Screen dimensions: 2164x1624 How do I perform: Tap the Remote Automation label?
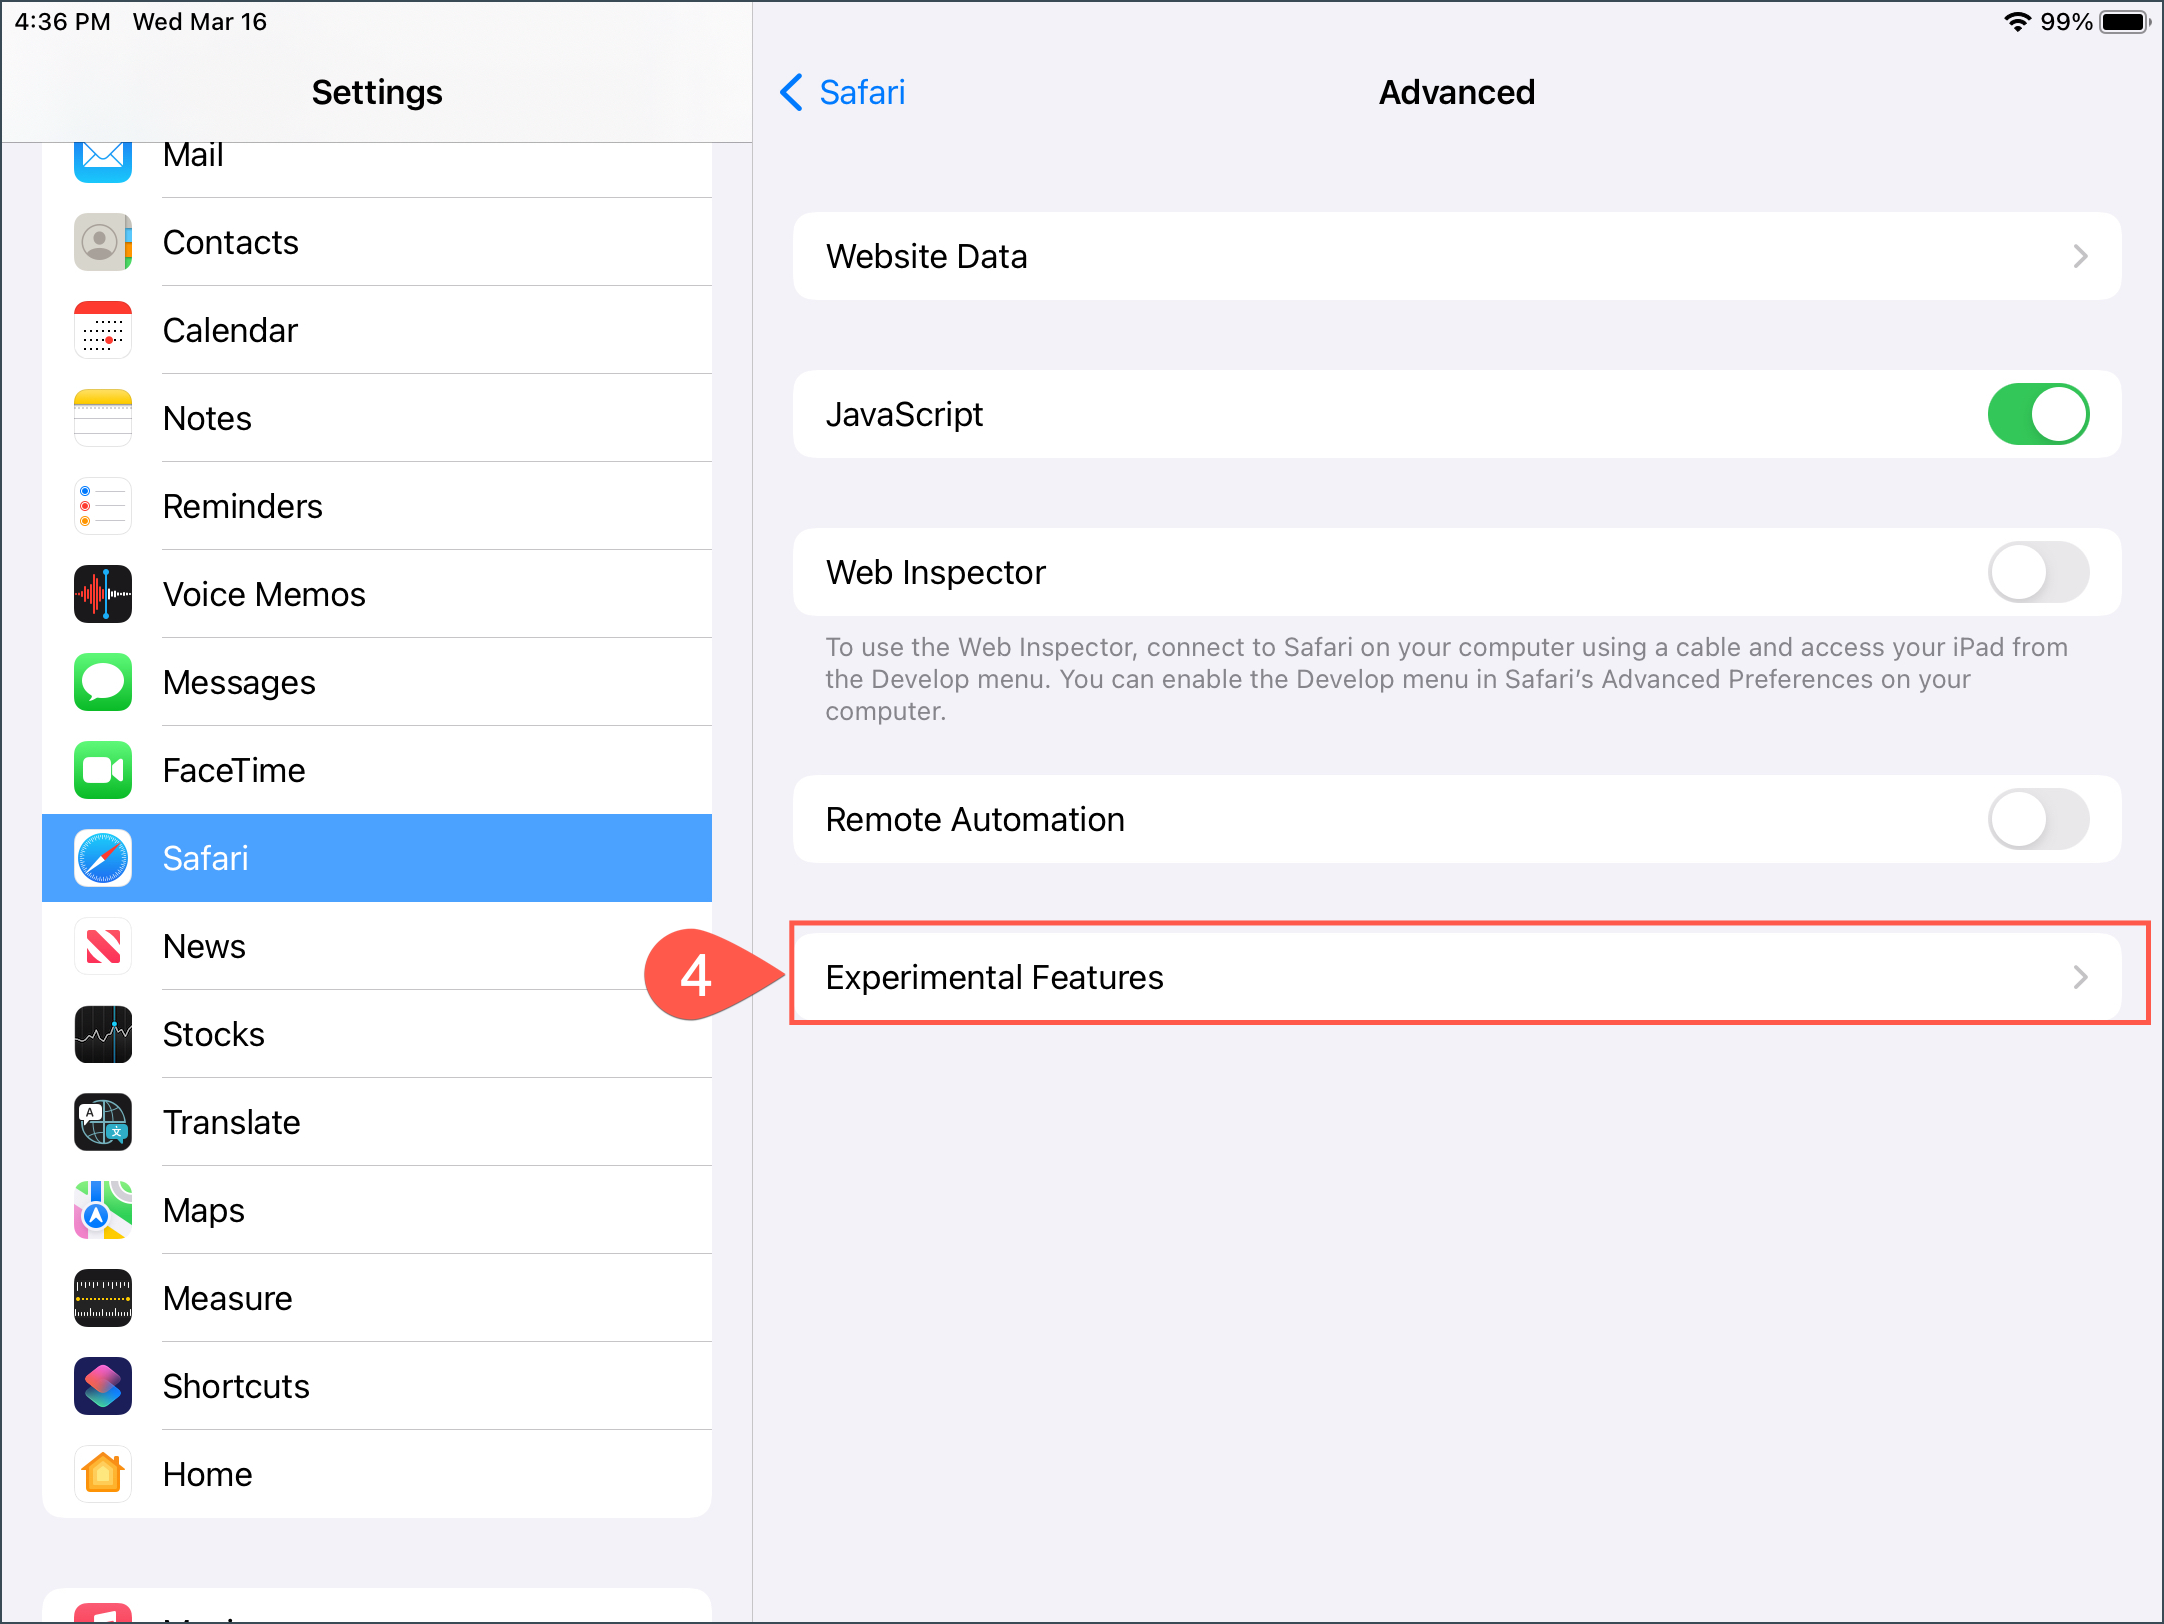[975, 819]
